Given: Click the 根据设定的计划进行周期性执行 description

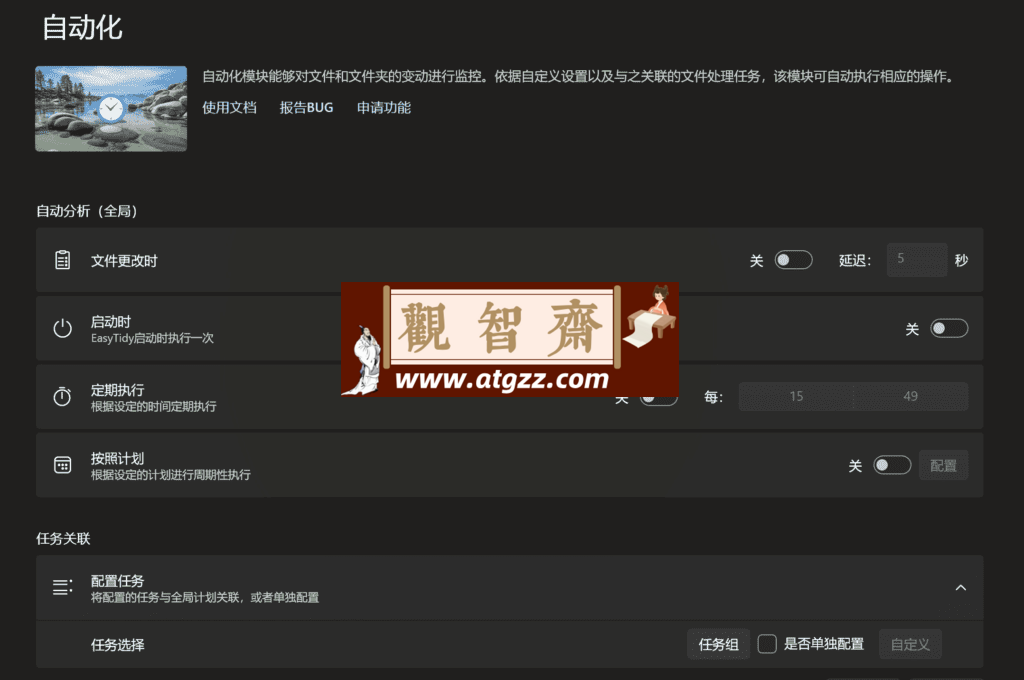Looking at the screenshot, I should (x=170, y=475).
